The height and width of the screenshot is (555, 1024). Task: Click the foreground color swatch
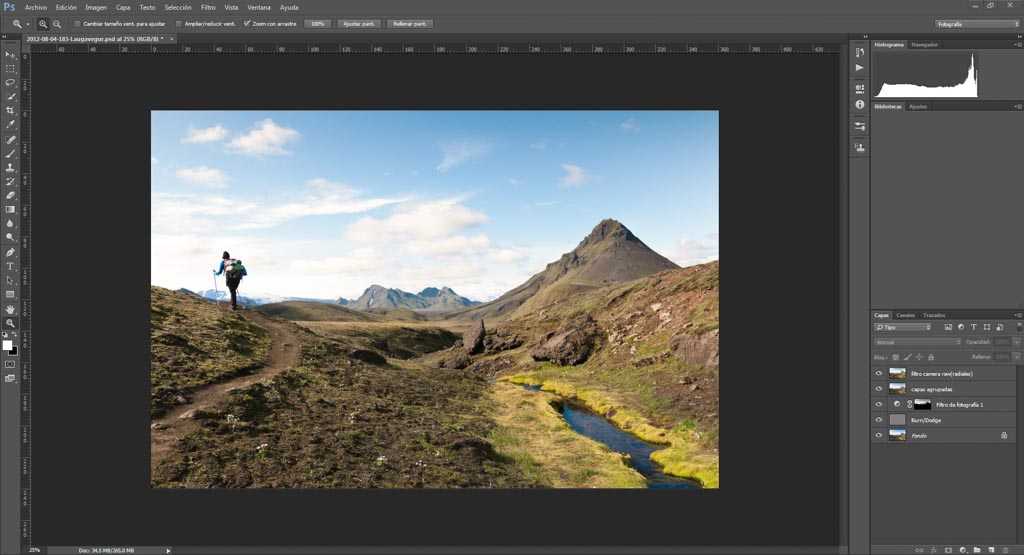[7, 345]
